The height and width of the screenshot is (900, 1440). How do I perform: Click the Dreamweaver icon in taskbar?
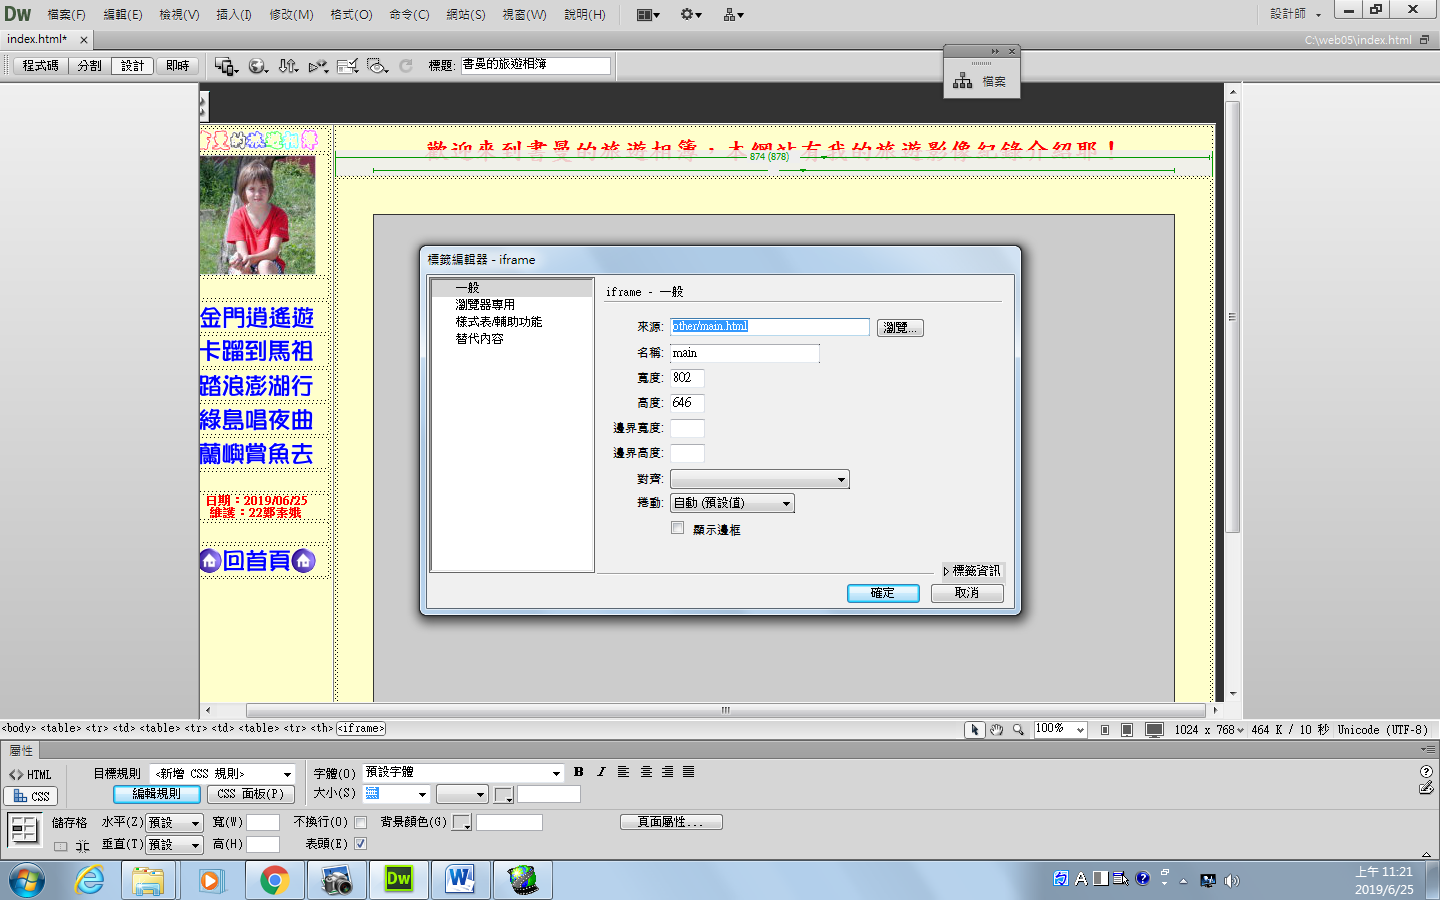(x=399, y=880)
